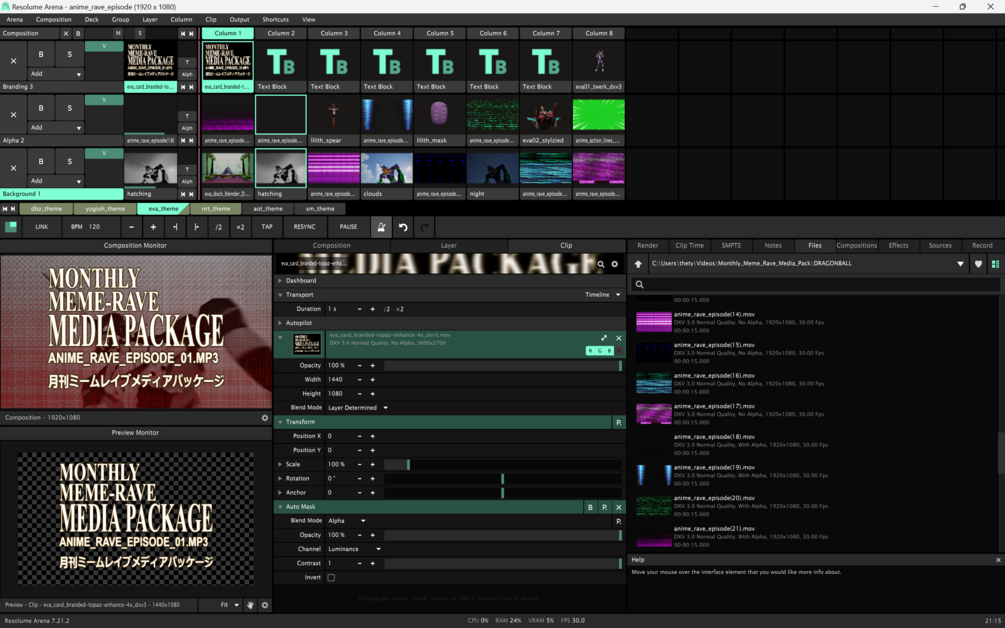Clear the composition with the top X button
Screen dimensions: 1005x628
pyautogui.click(x=65, y=33)
